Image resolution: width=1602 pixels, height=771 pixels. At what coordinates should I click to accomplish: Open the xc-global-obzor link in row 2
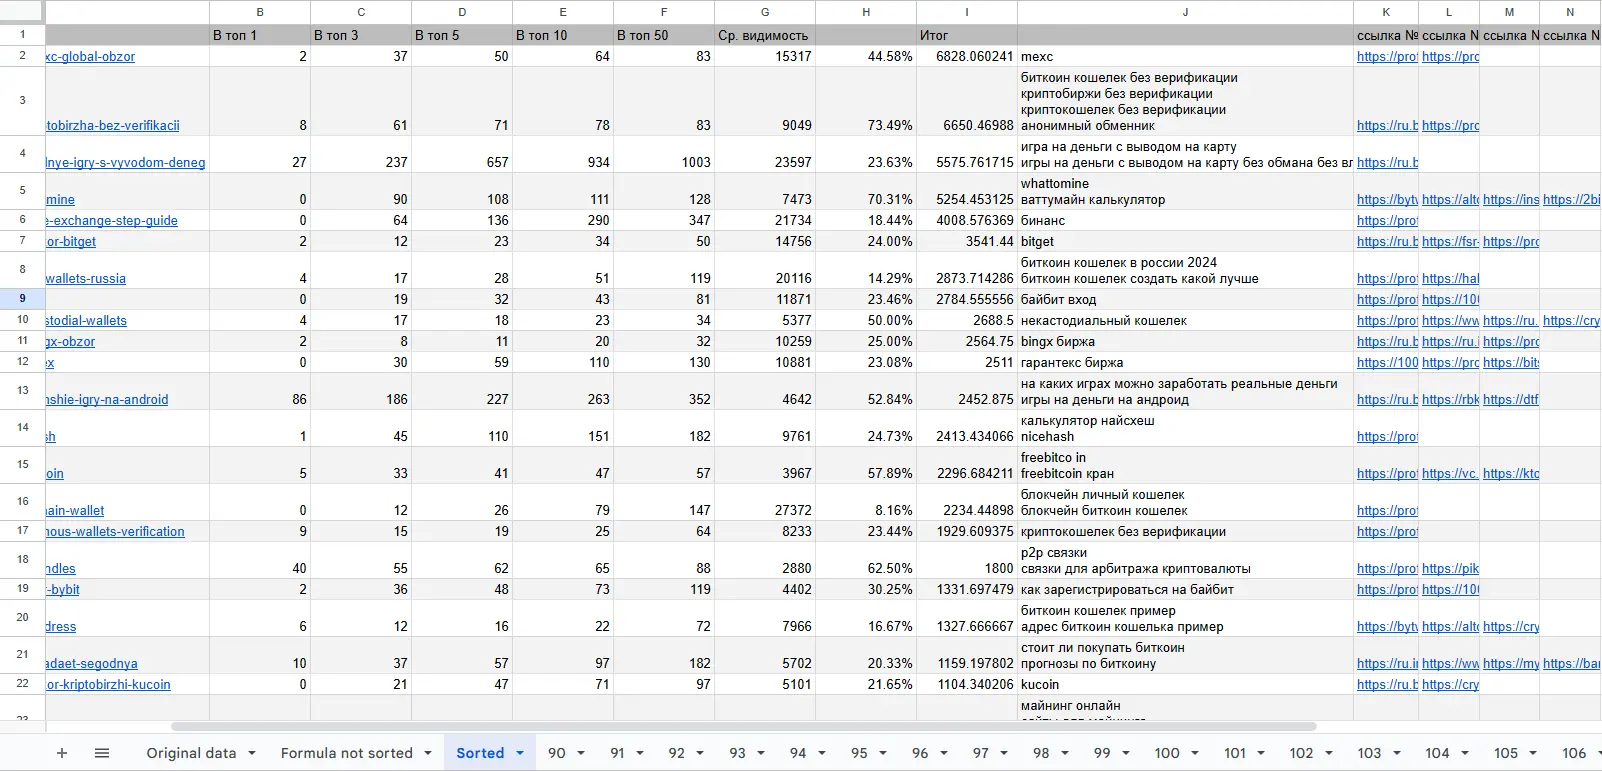90,57
